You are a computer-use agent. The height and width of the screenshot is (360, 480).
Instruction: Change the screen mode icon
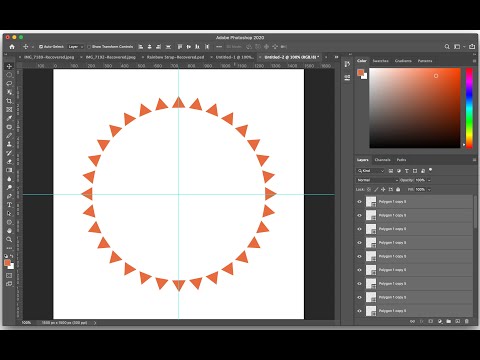pyautogui.click(x=9, y=284)
